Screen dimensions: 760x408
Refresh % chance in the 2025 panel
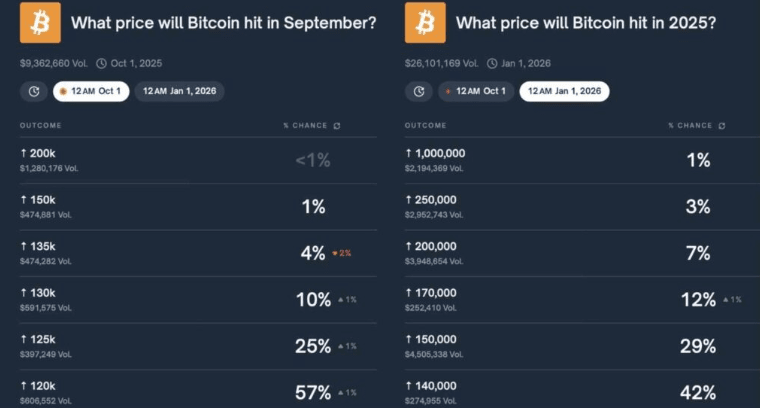[x=722, y=126]
